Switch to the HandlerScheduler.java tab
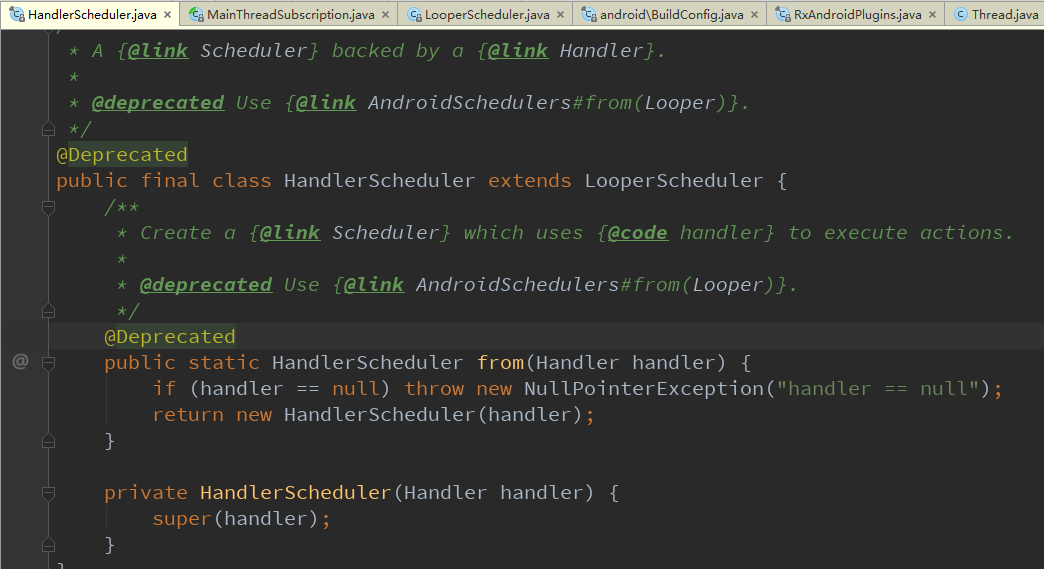Viewport: 1044px width, 569px height. click(x=90, y=14)
